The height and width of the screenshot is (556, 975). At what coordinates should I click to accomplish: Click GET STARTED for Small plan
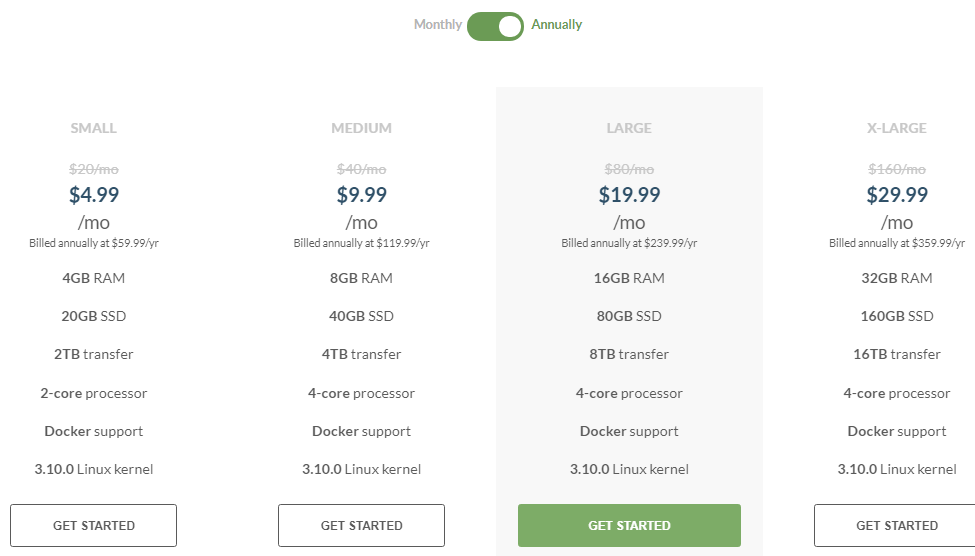tap(93, 526)
